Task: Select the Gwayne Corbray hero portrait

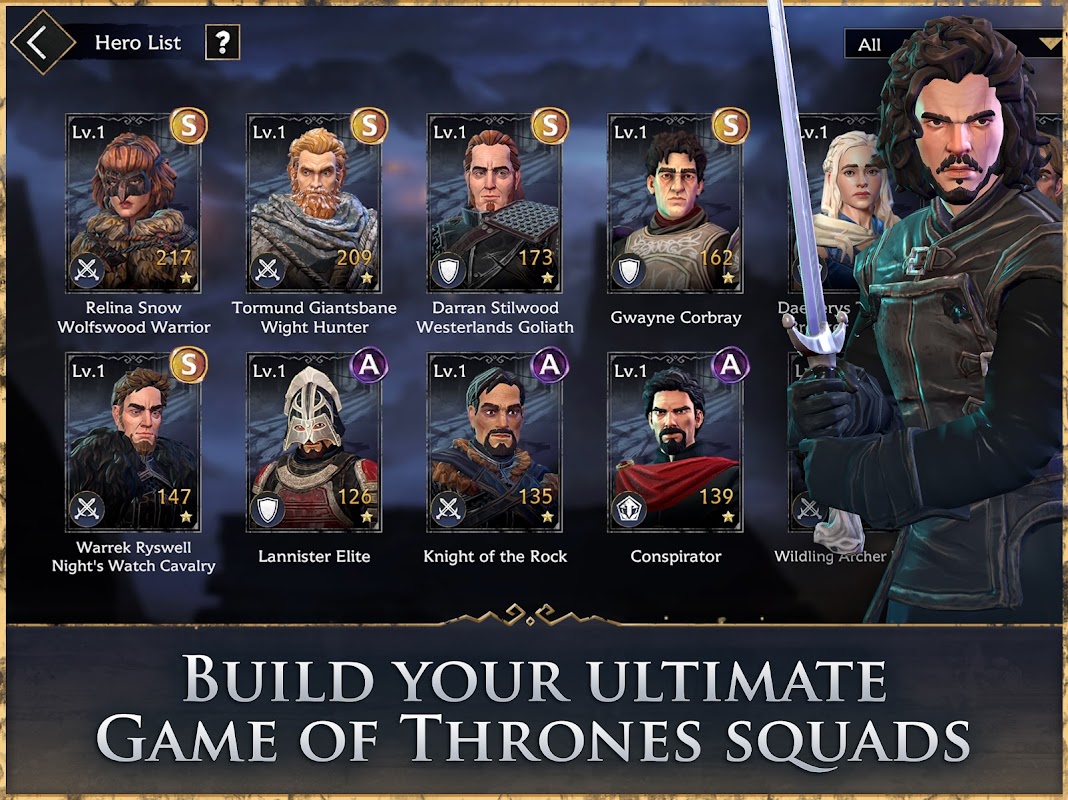Action: 675,203
